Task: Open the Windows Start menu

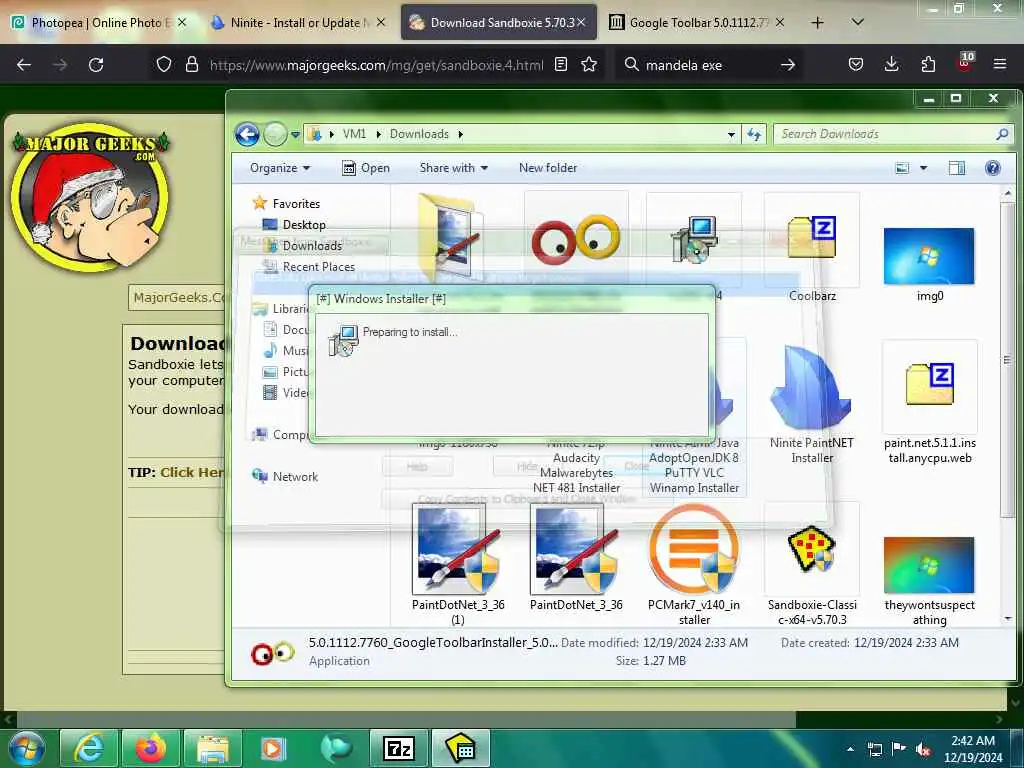Action: click(x=26, y=748)
